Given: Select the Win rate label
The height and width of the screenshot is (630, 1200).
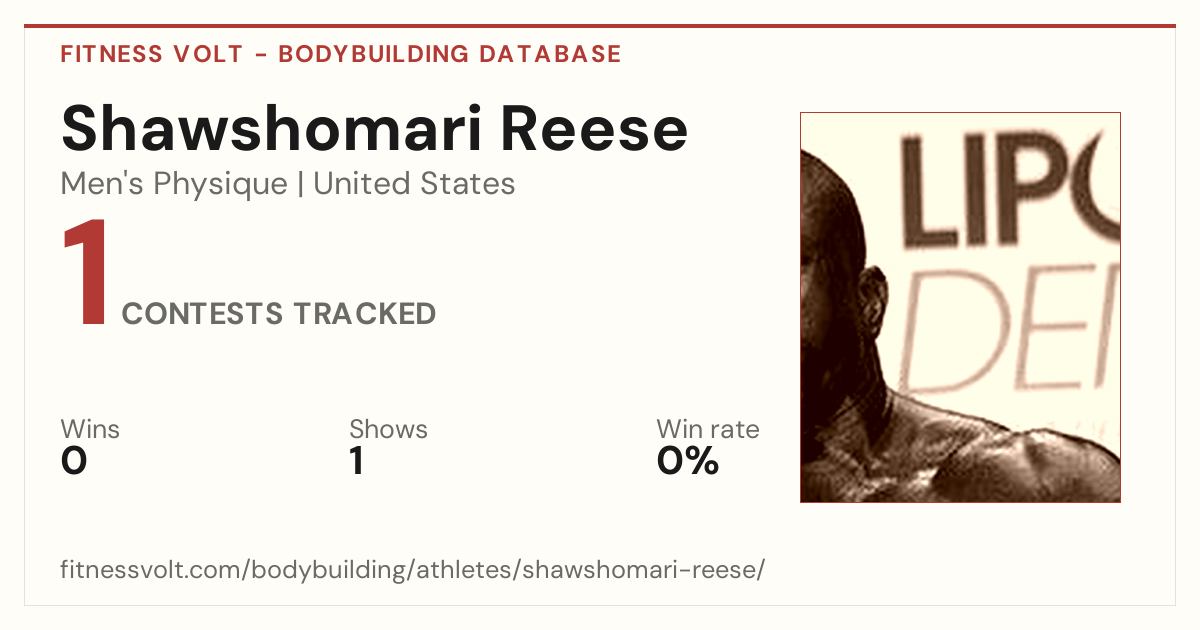Looking at the screenshot, I should [x=708, y=430].
